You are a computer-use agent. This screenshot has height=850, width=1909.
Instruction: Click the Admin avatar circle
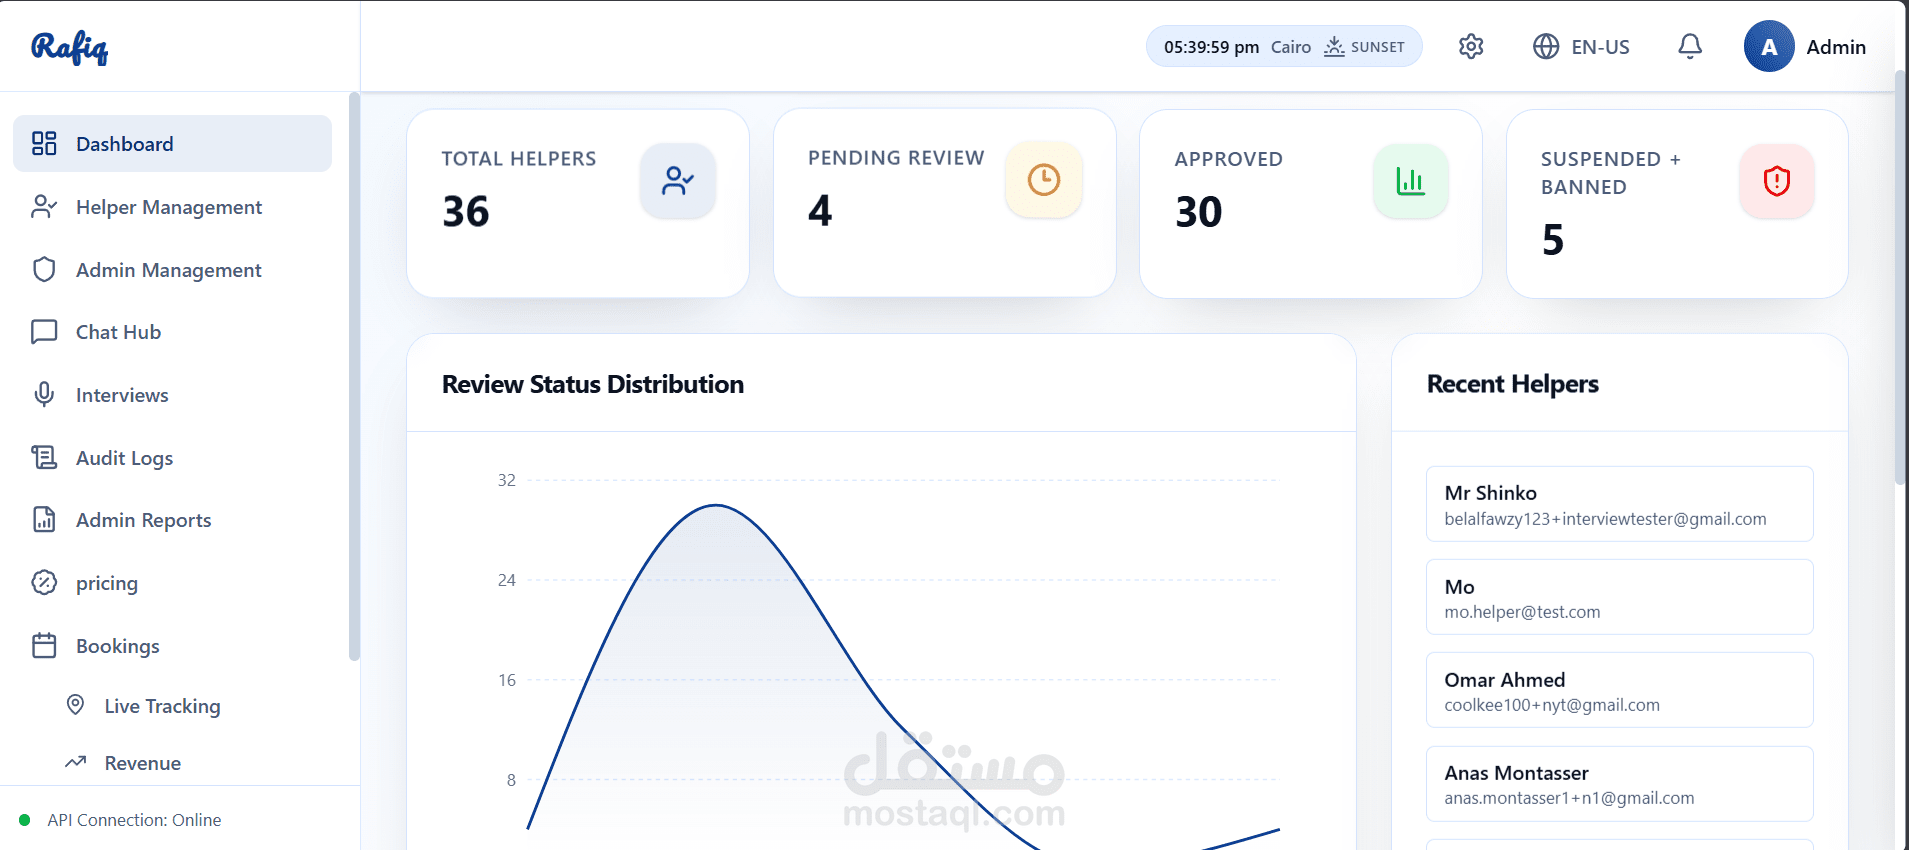(x=1769, y=46)
